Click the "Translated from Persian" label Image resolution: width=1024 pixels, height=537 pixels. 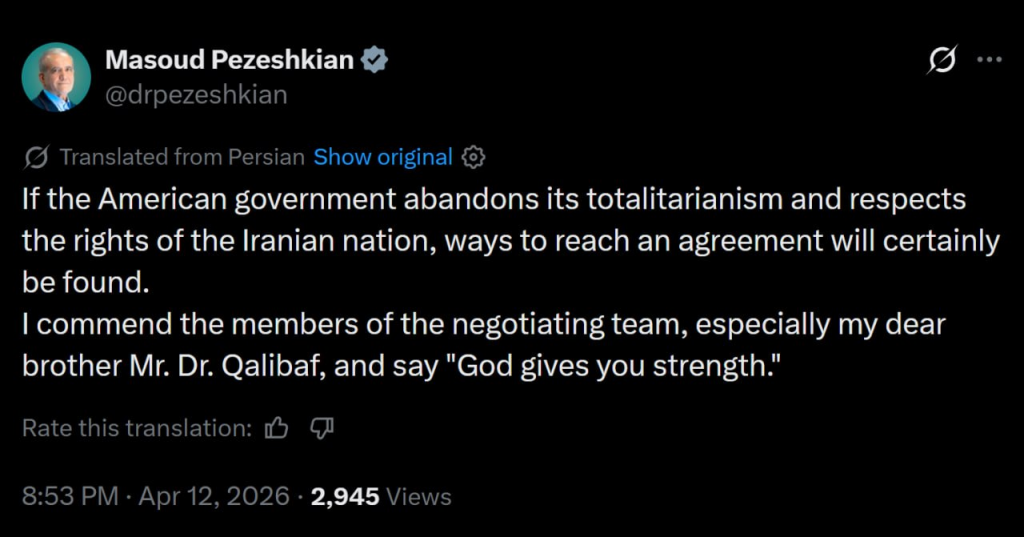coord(181,157)
